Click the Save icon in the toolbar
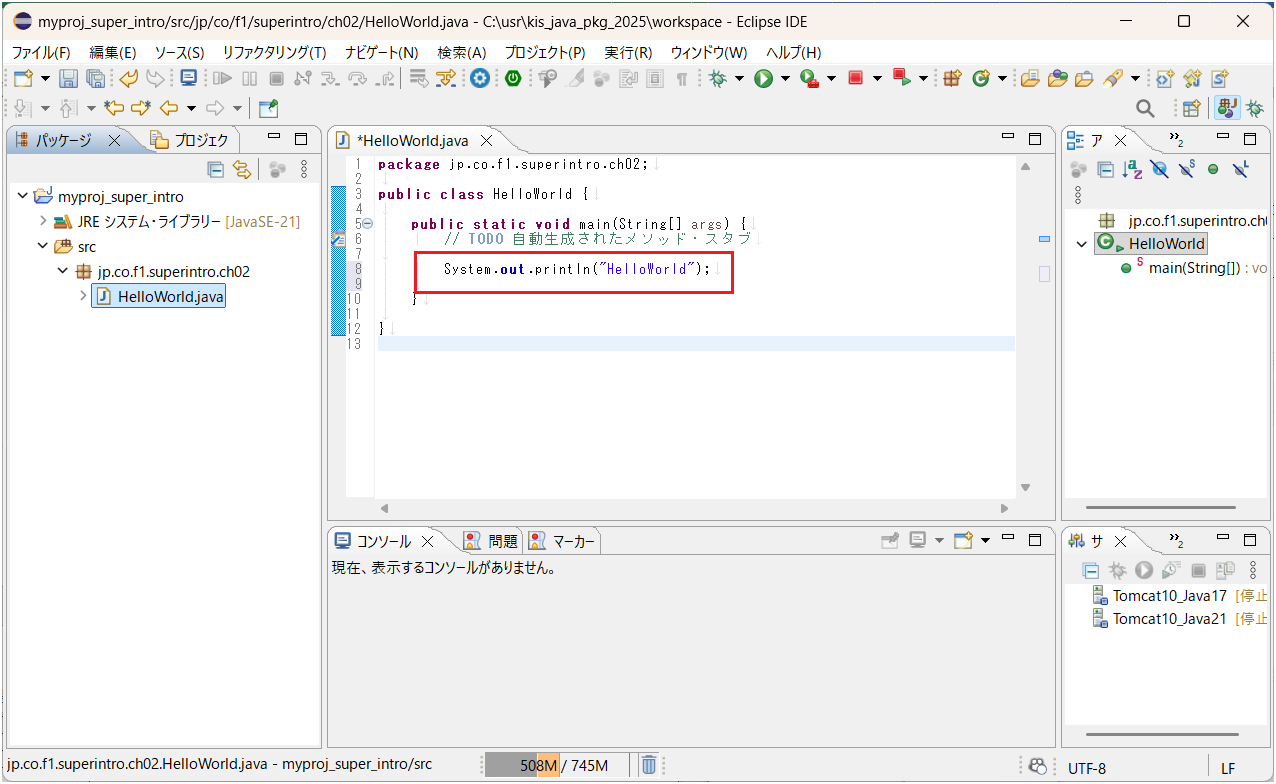This screenshot has width=1276, height=784. point(68,79)
